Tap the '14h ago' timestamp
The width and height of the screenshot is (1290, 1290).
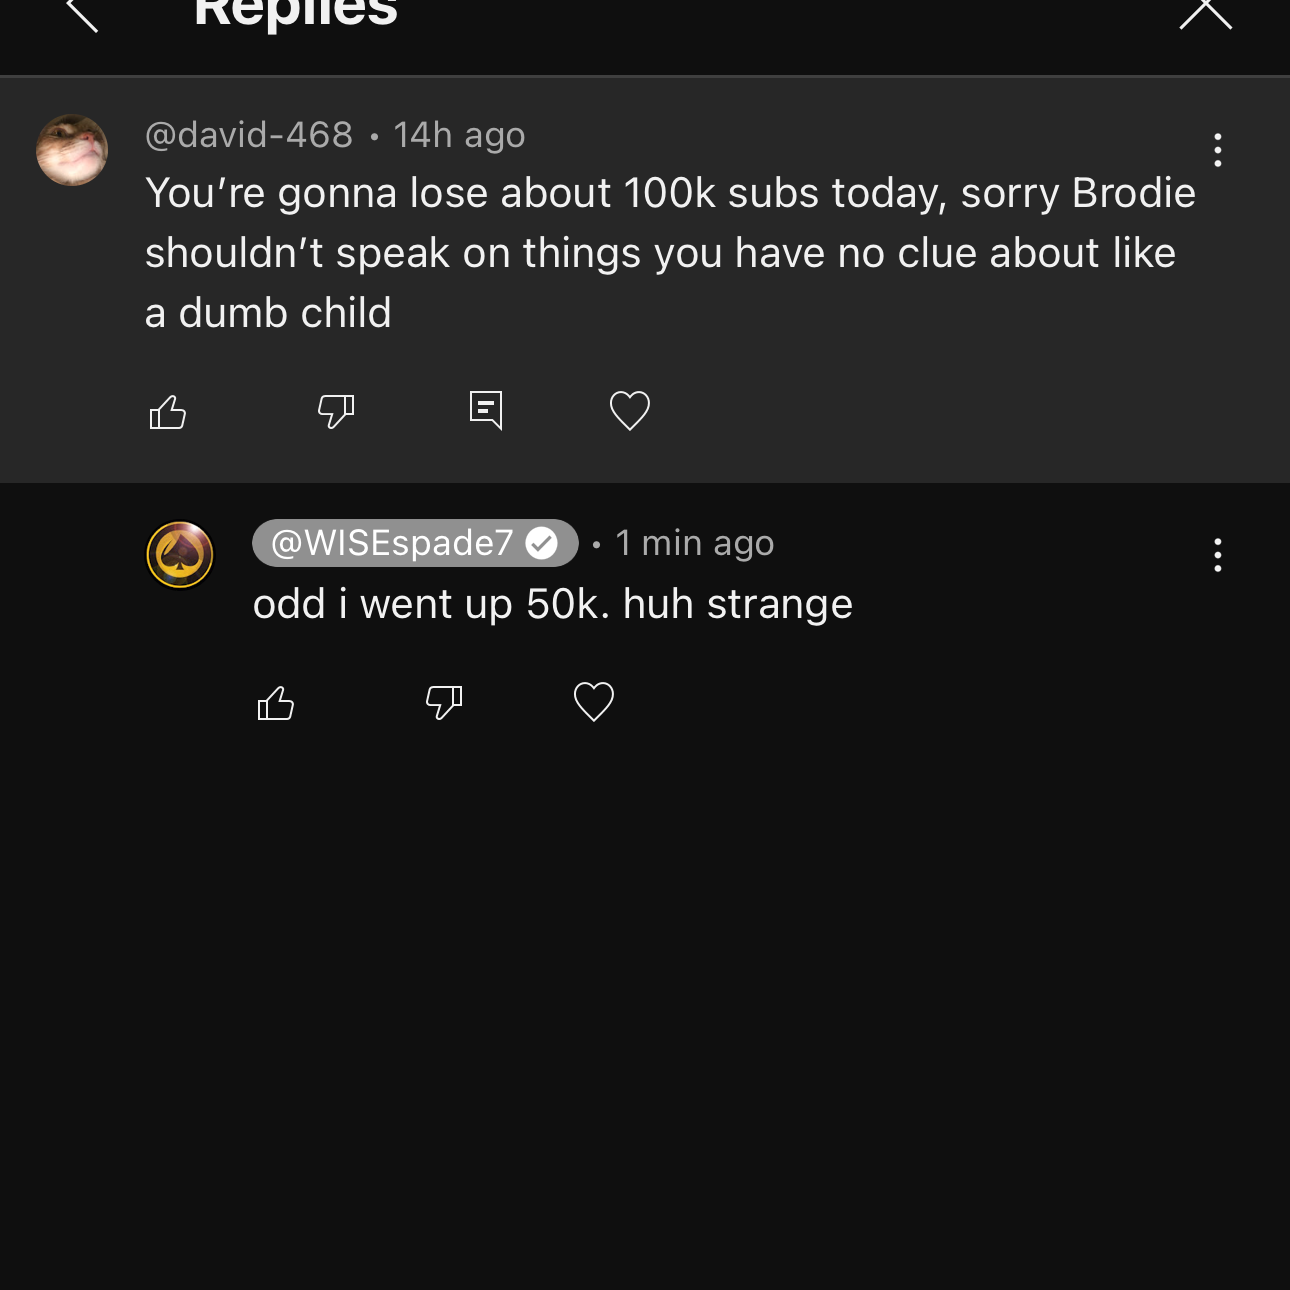pos(459,135)
